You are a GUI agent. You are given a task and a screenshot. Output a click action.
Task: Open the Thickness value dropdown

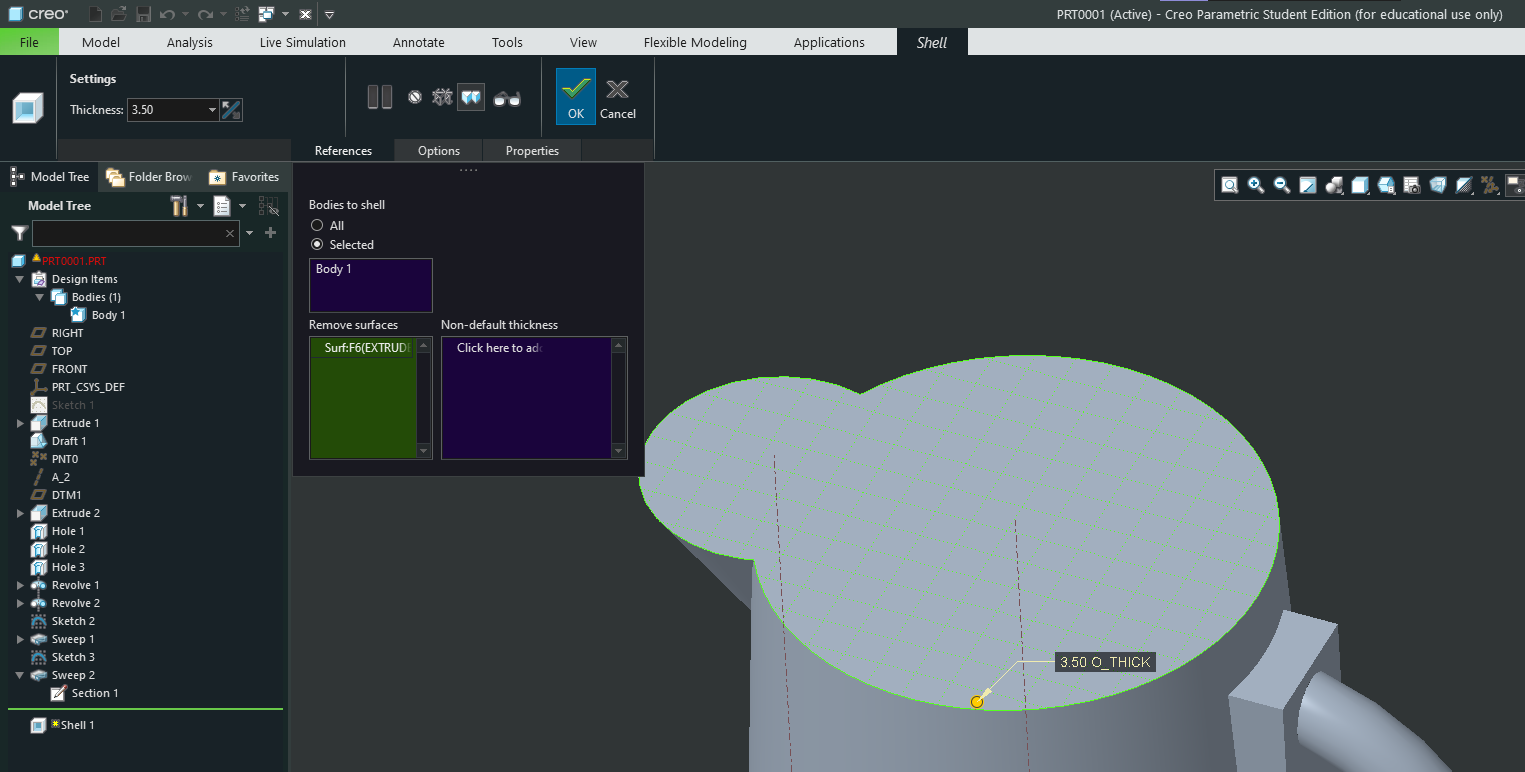[212, 110]
